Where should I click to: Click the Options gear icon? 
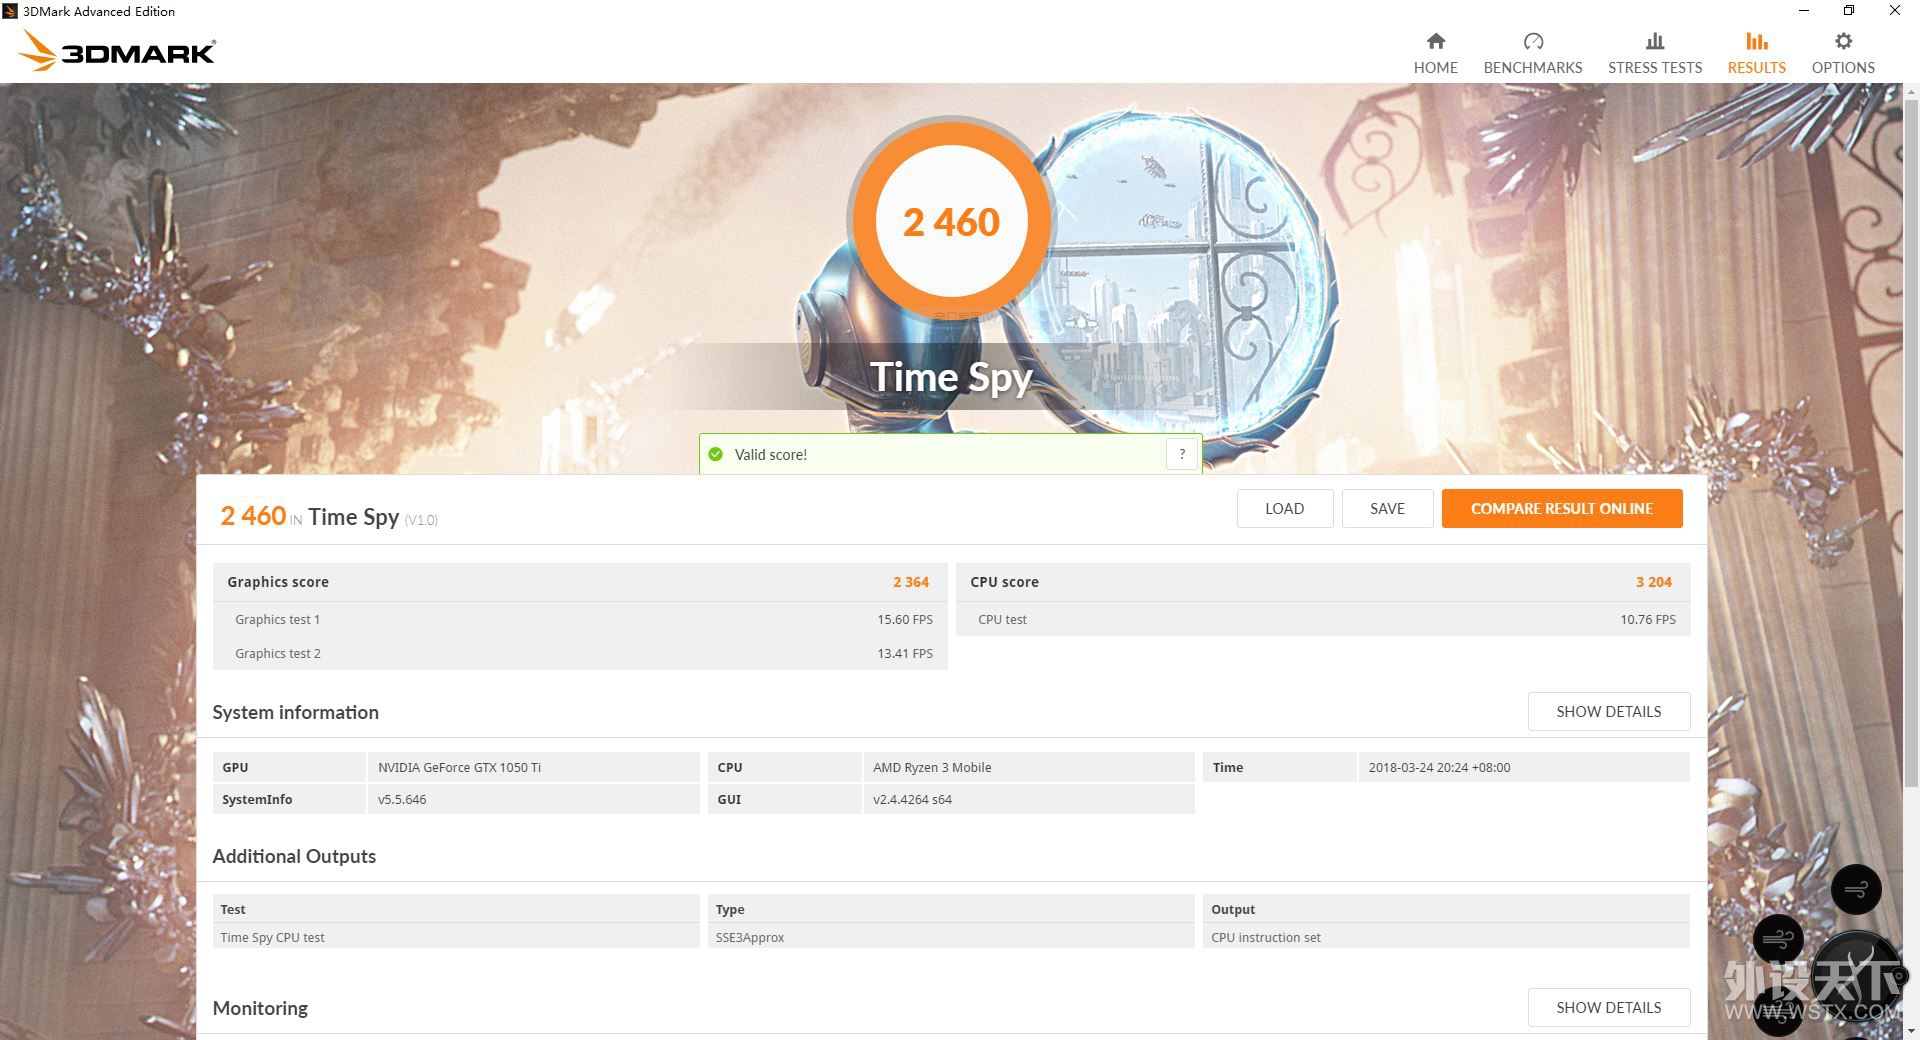[1843, 41]
